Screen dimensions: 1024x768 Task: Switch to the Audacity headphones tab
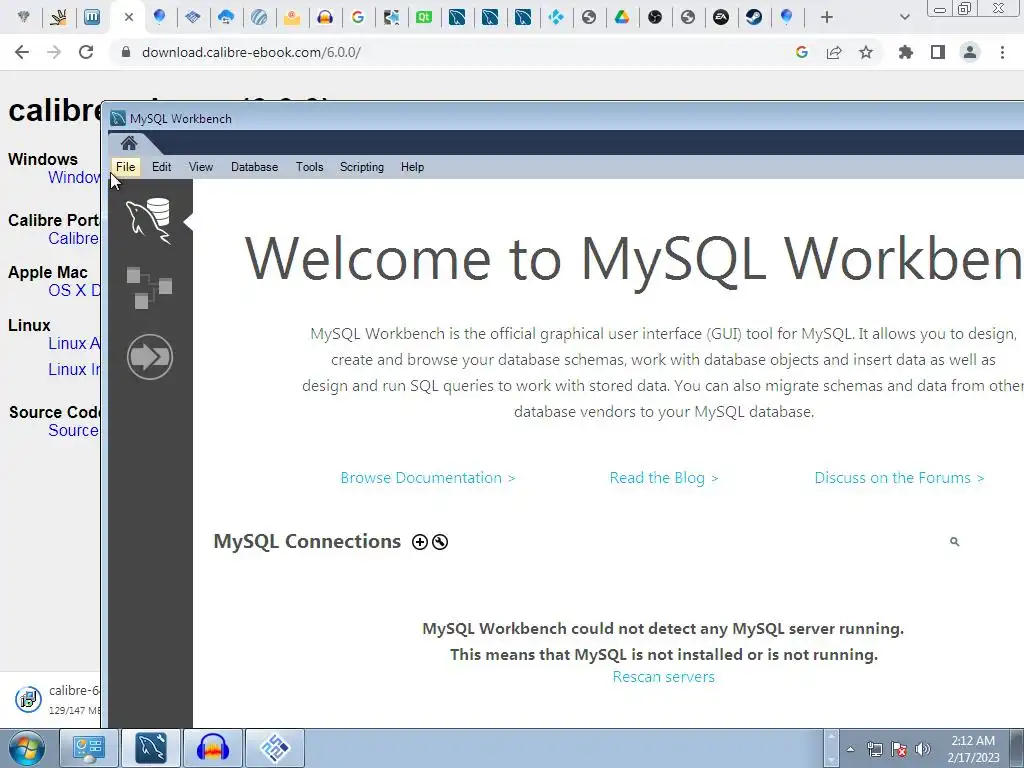point(325,18)
